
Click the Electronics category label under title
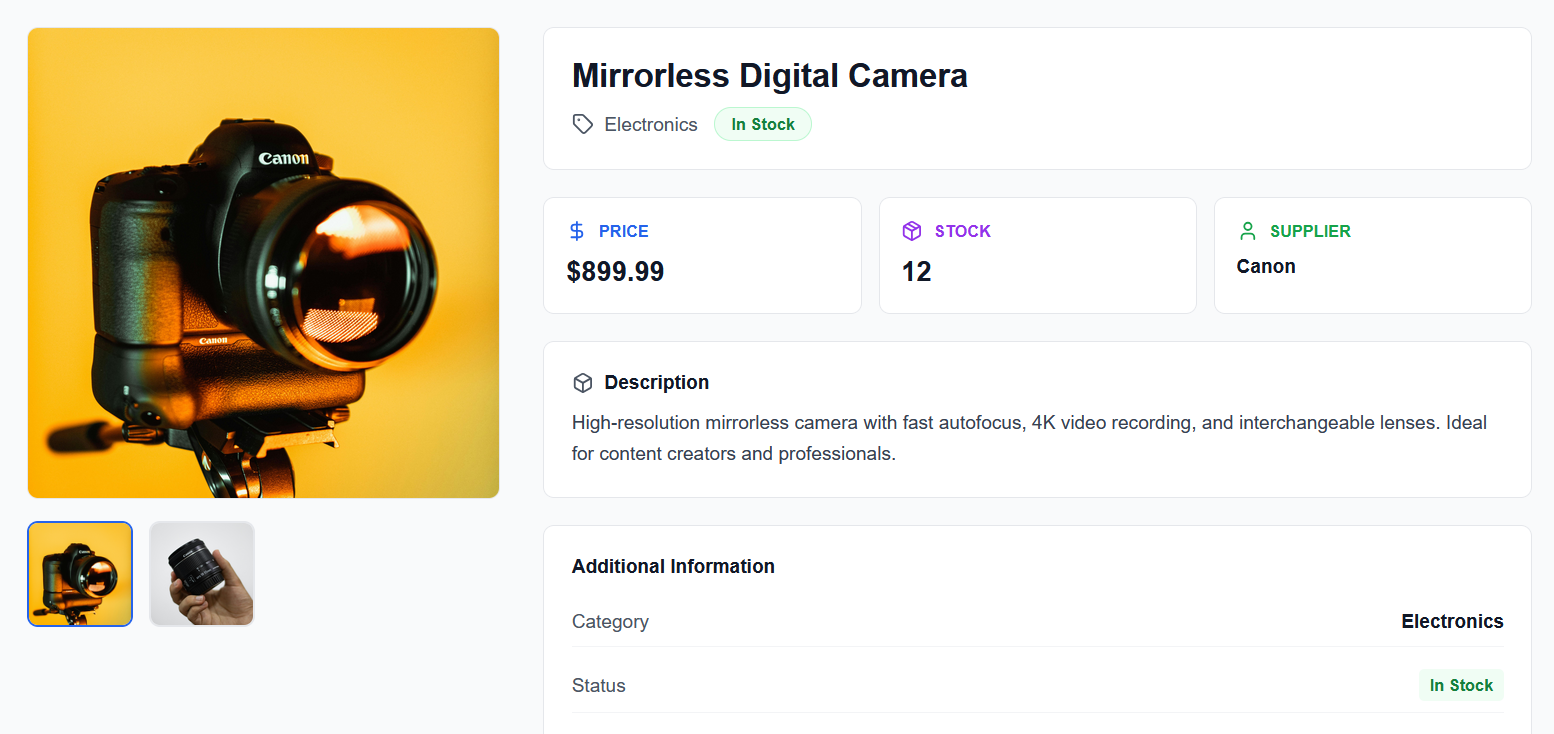(650, 124)
